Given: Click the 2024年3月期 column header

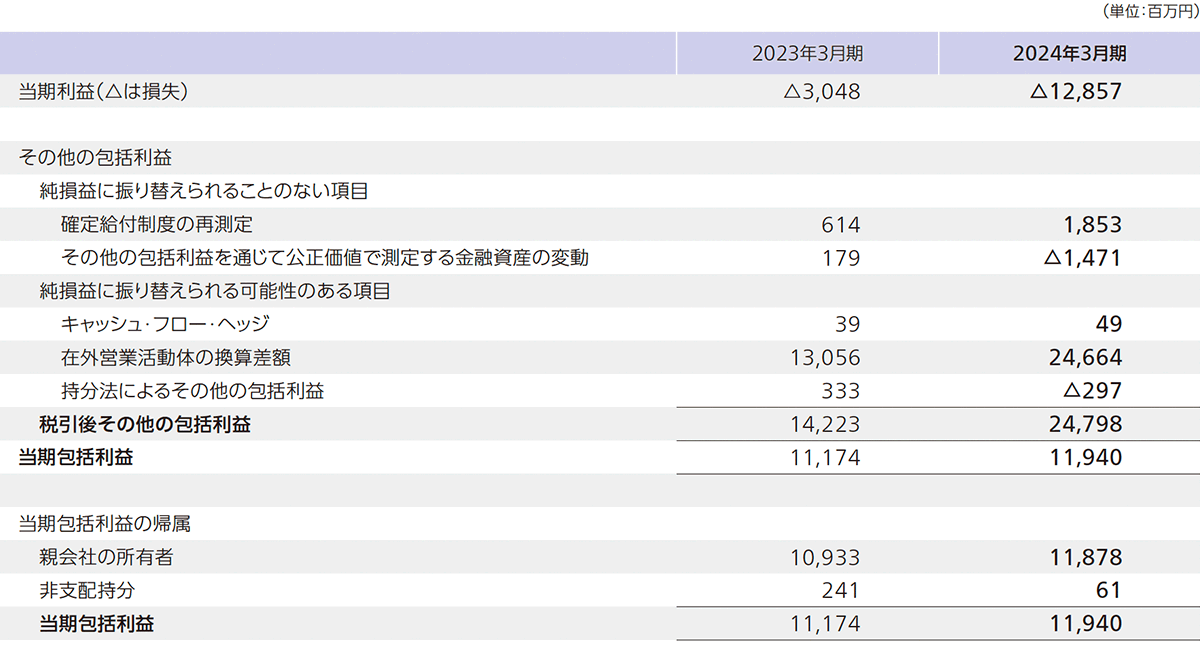Looking at the screenshot, I should [1069, 53].
